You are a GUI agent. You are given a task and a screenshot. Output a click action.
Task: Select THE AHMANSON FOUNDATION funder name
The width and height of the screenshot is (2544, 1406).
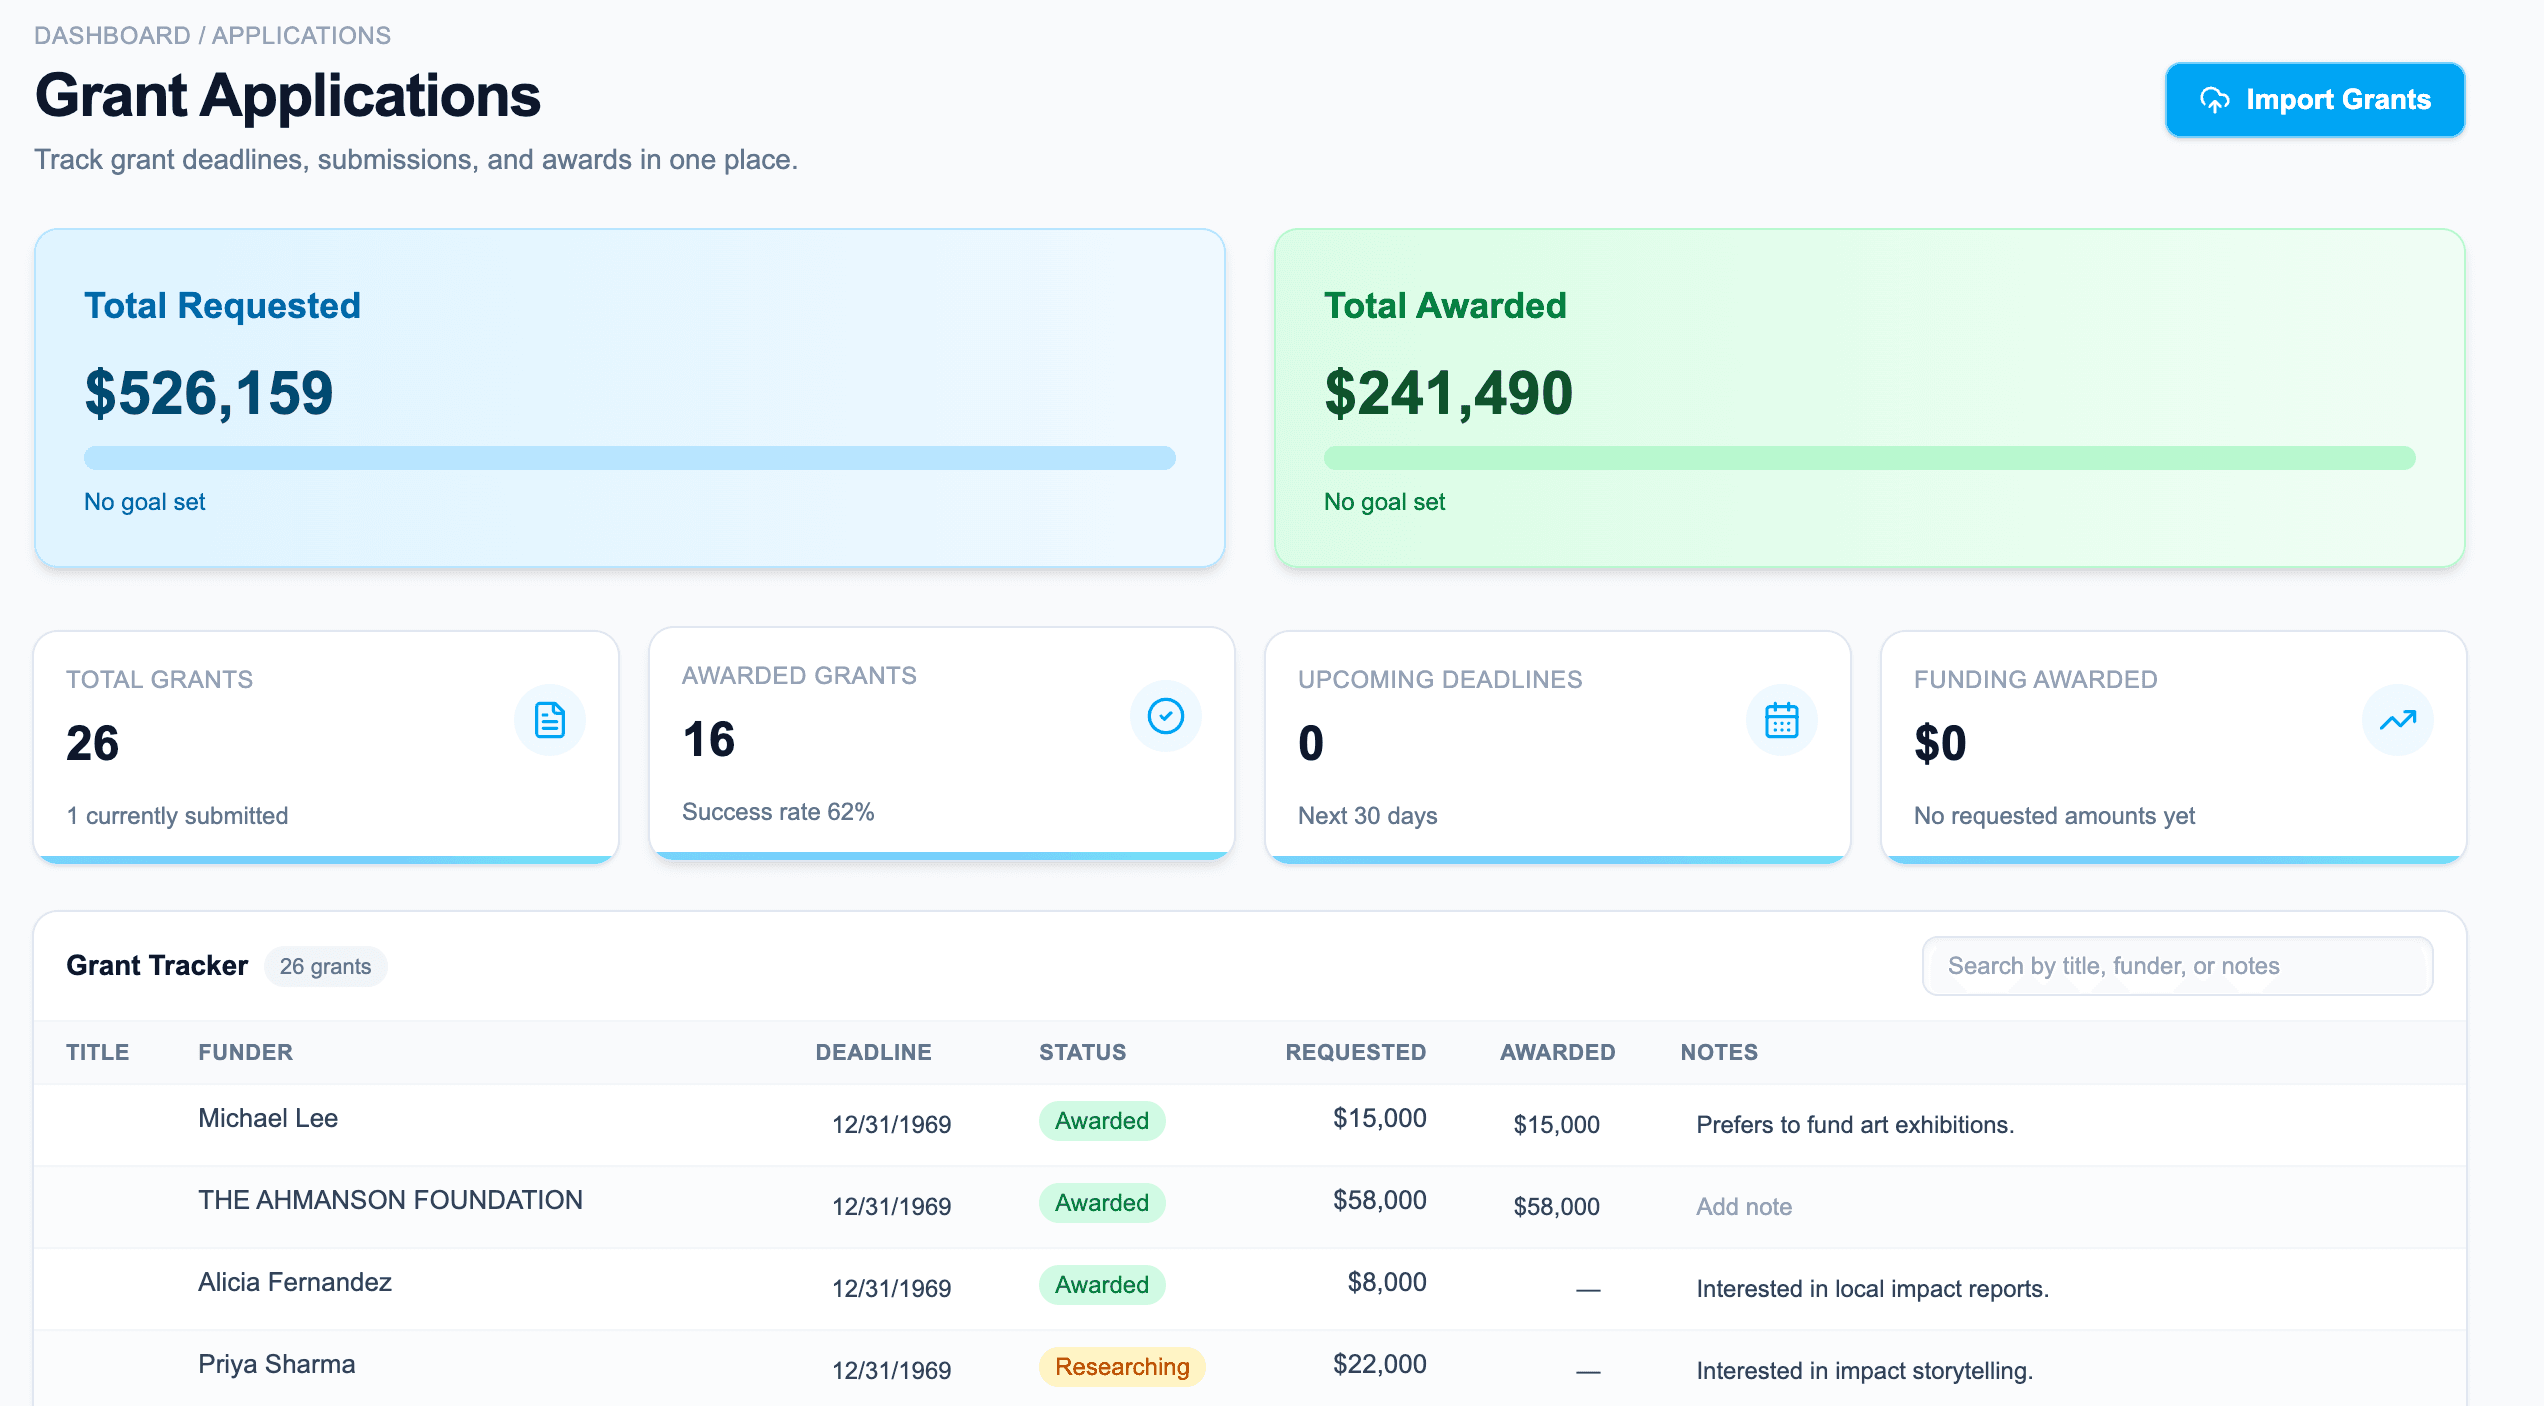point(390,1200)
